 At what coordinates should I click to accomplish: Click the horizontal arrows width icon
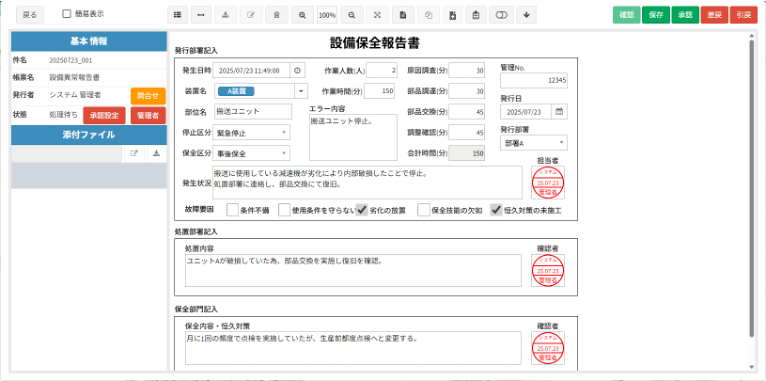[201, 15]
